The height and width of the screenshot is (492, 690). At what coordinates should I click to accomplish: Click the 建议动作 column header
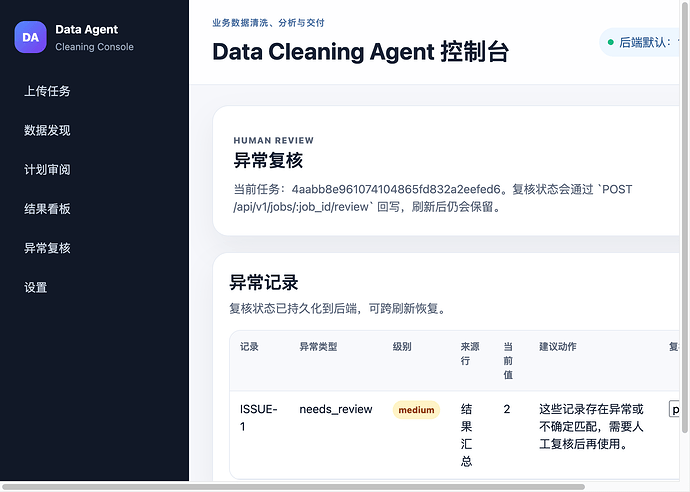(x=558, y=347)
